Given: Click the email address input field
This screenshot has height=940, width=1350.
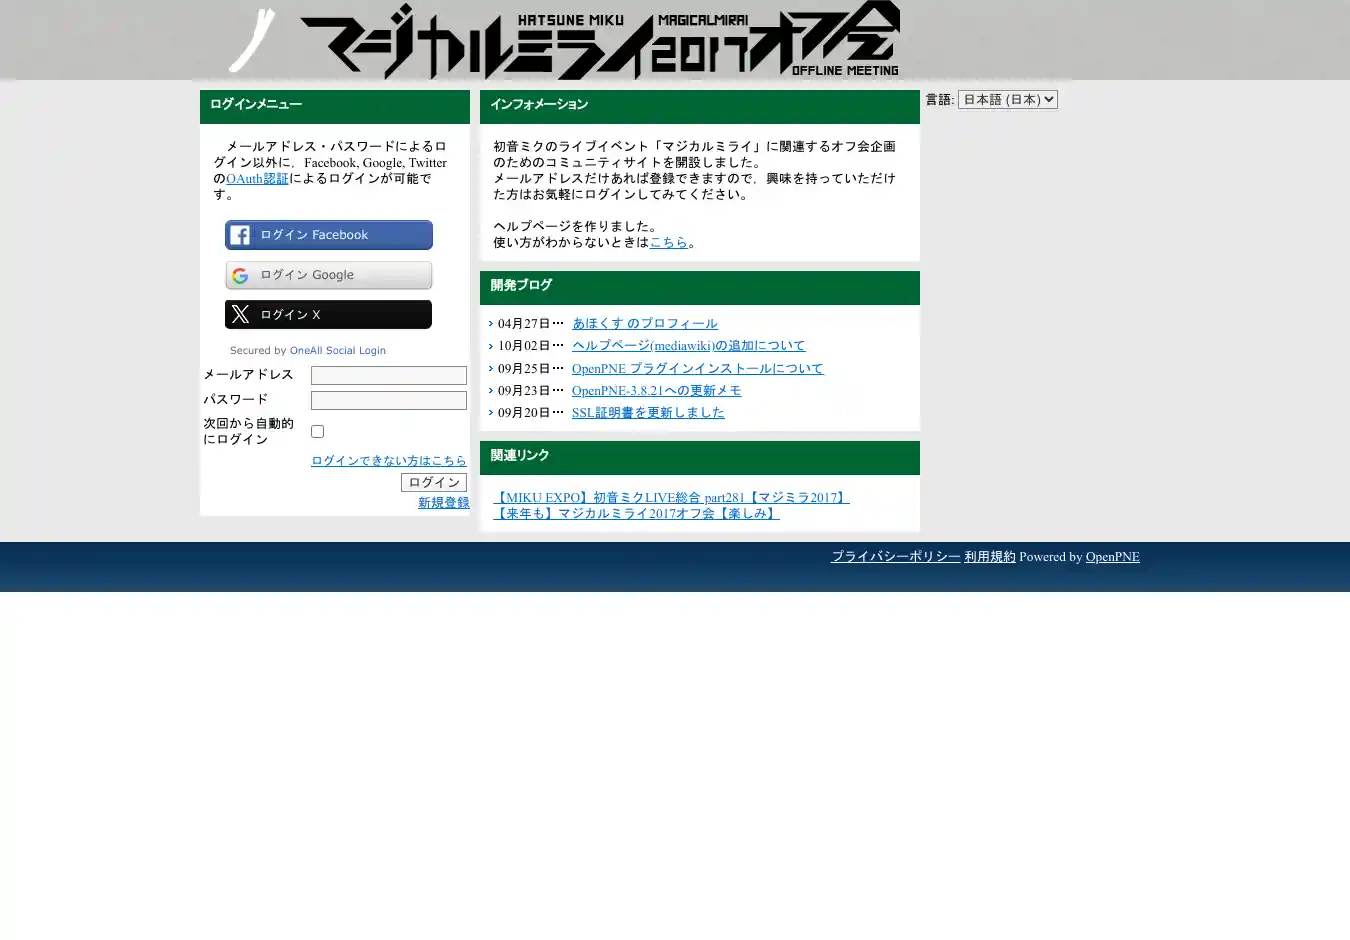Looking at the screenshot, I should [388, 375].
